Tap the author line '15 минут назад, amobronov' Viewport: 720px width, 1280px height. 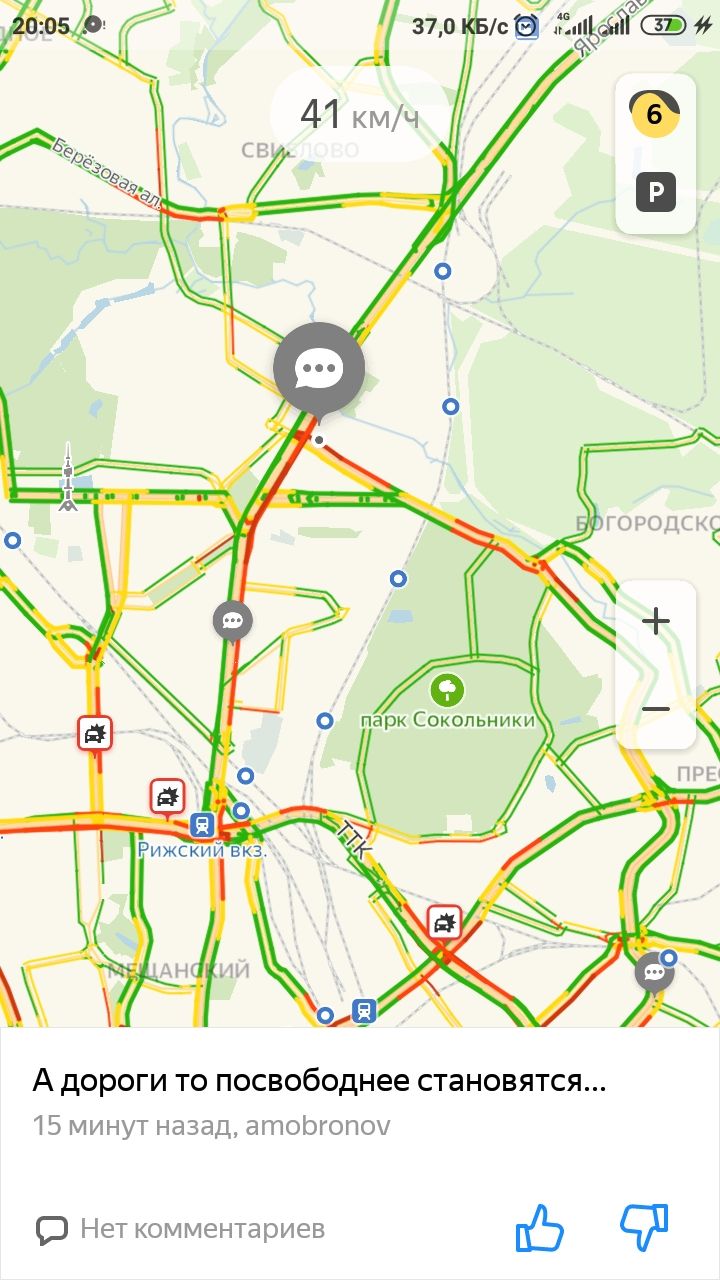[x=211, y=1126]
